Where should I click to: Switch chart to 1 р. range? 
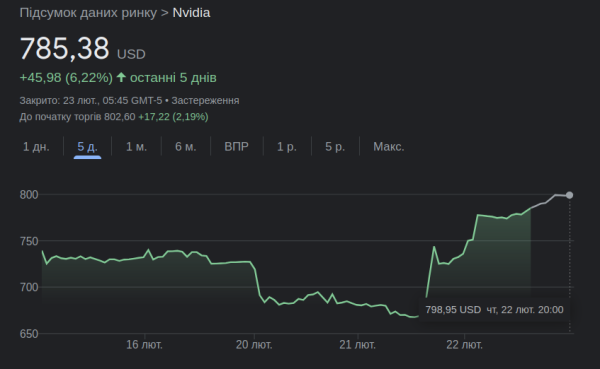287,147
